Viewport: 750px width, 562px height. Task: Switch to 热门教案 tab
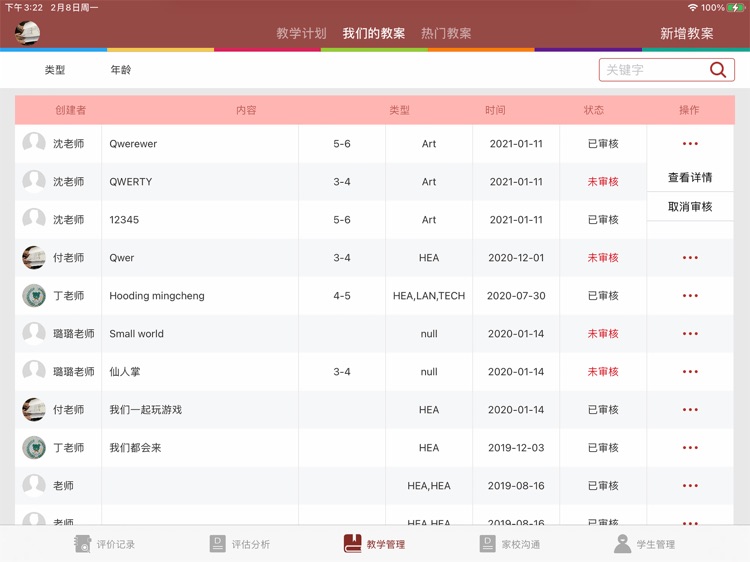pyautogui.click(x=446, y=33)
